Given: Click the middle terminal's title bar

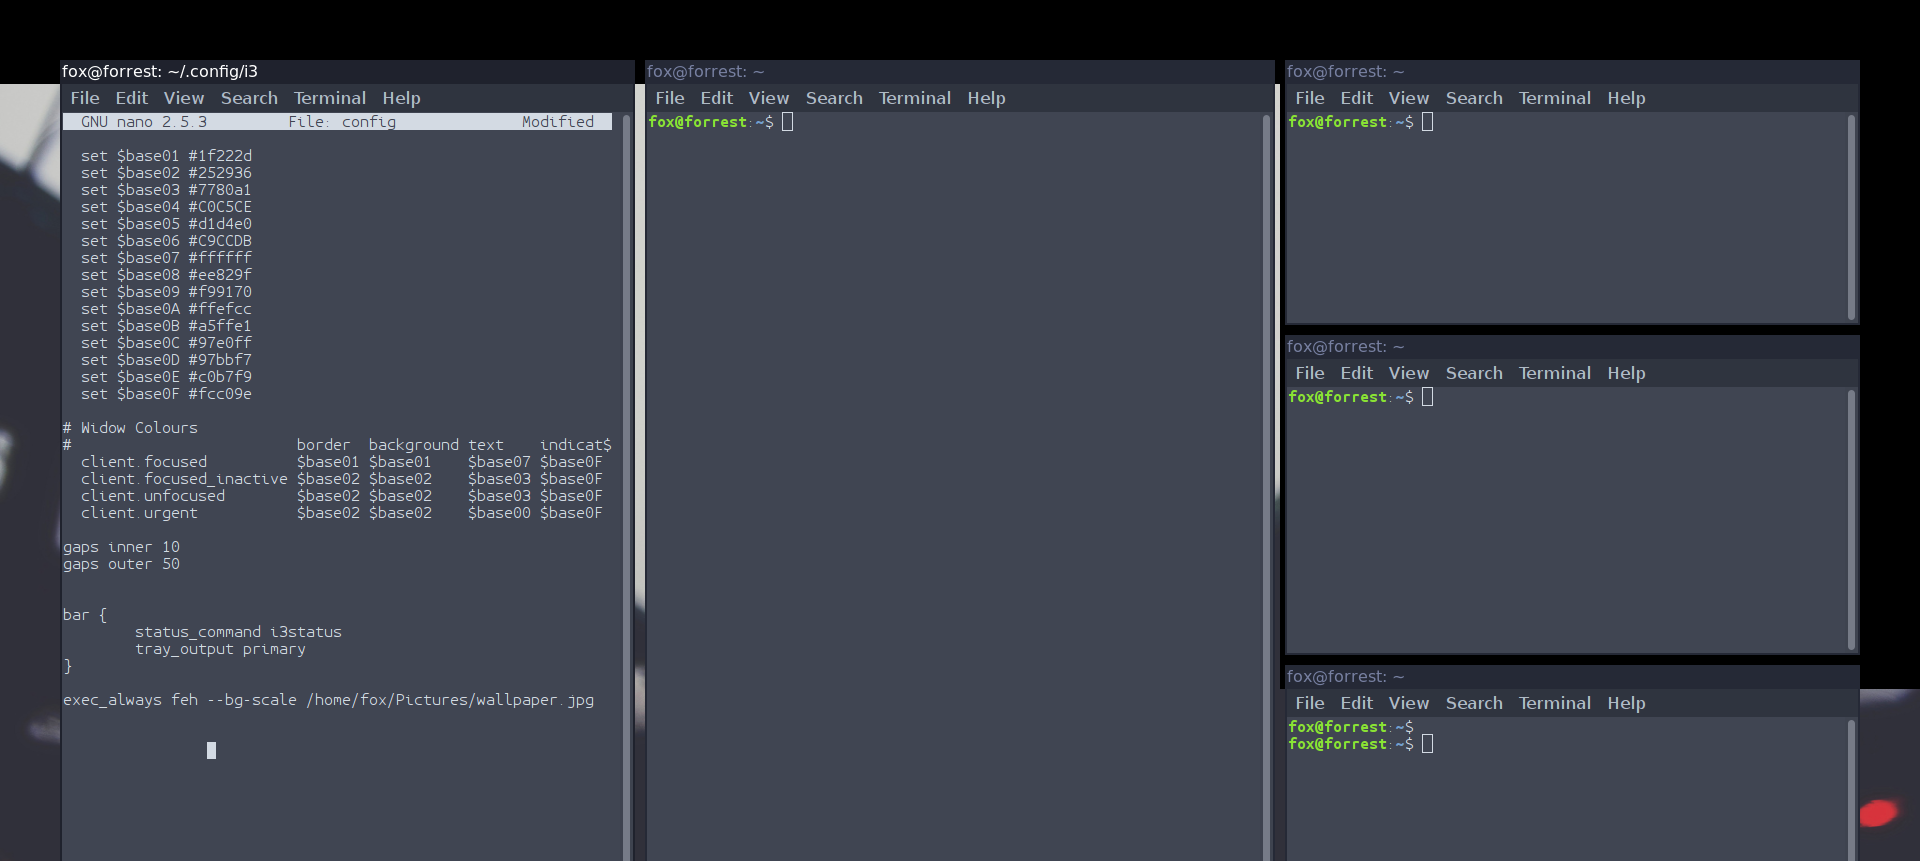Looking at the screenshot, I should point(960,71).
